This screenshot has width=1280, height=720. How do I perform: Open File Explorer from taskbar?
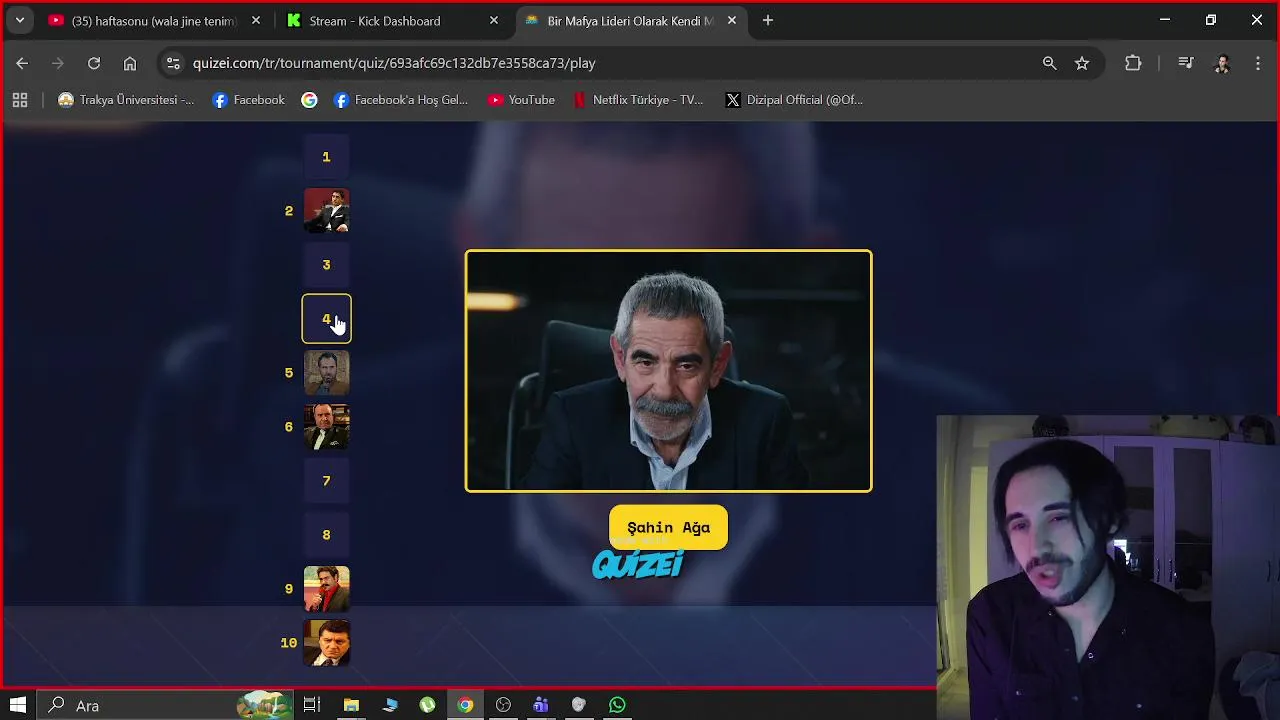(x=351, y=705)
